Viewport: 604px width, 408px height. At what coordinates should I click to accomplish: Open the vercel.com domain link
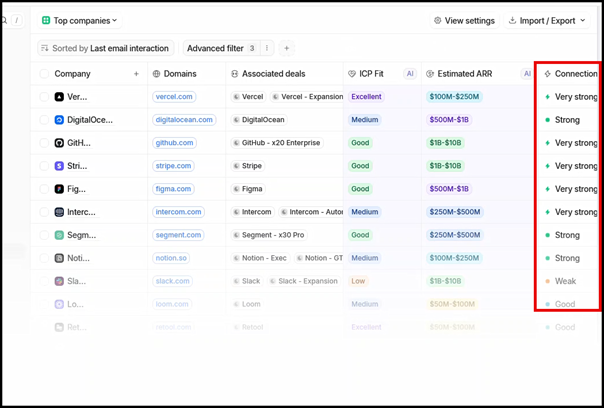point(174,97)
